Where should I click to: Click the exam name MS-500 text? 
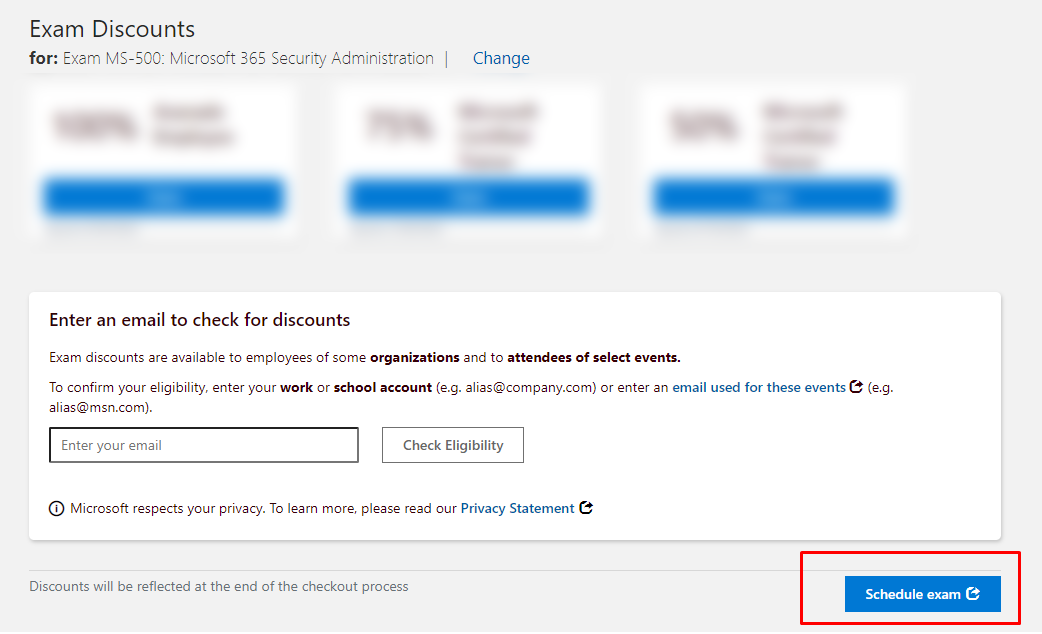tap(248, 58)
